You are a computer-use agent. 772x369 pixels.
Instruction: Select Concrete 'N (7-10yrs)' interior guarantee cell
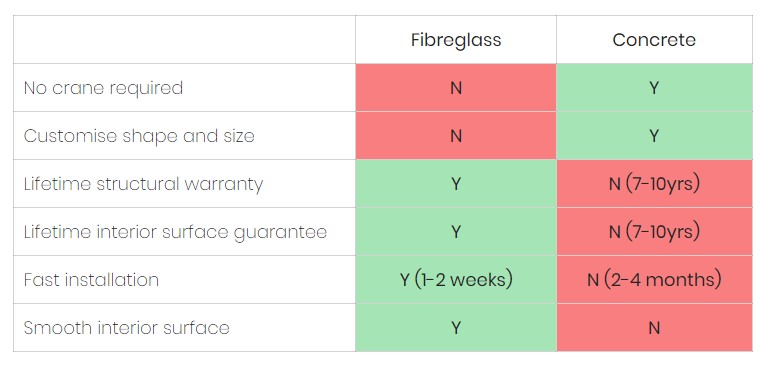(654, 232)
